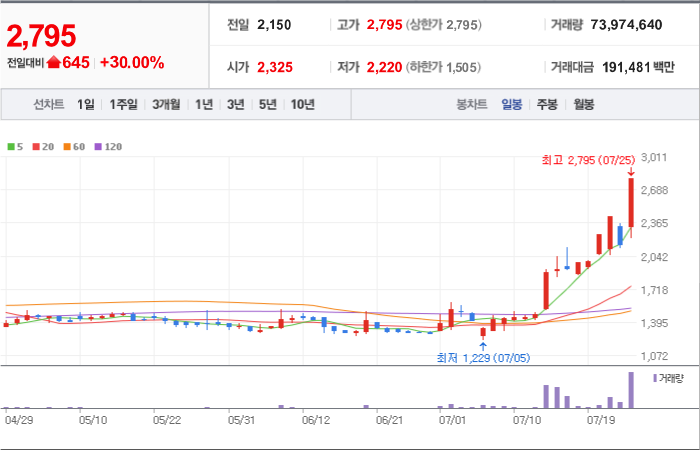The height and width of the screenshot is (450, 700).
Task: Click the current price 2,795 headline
Action: click(41, 36)
